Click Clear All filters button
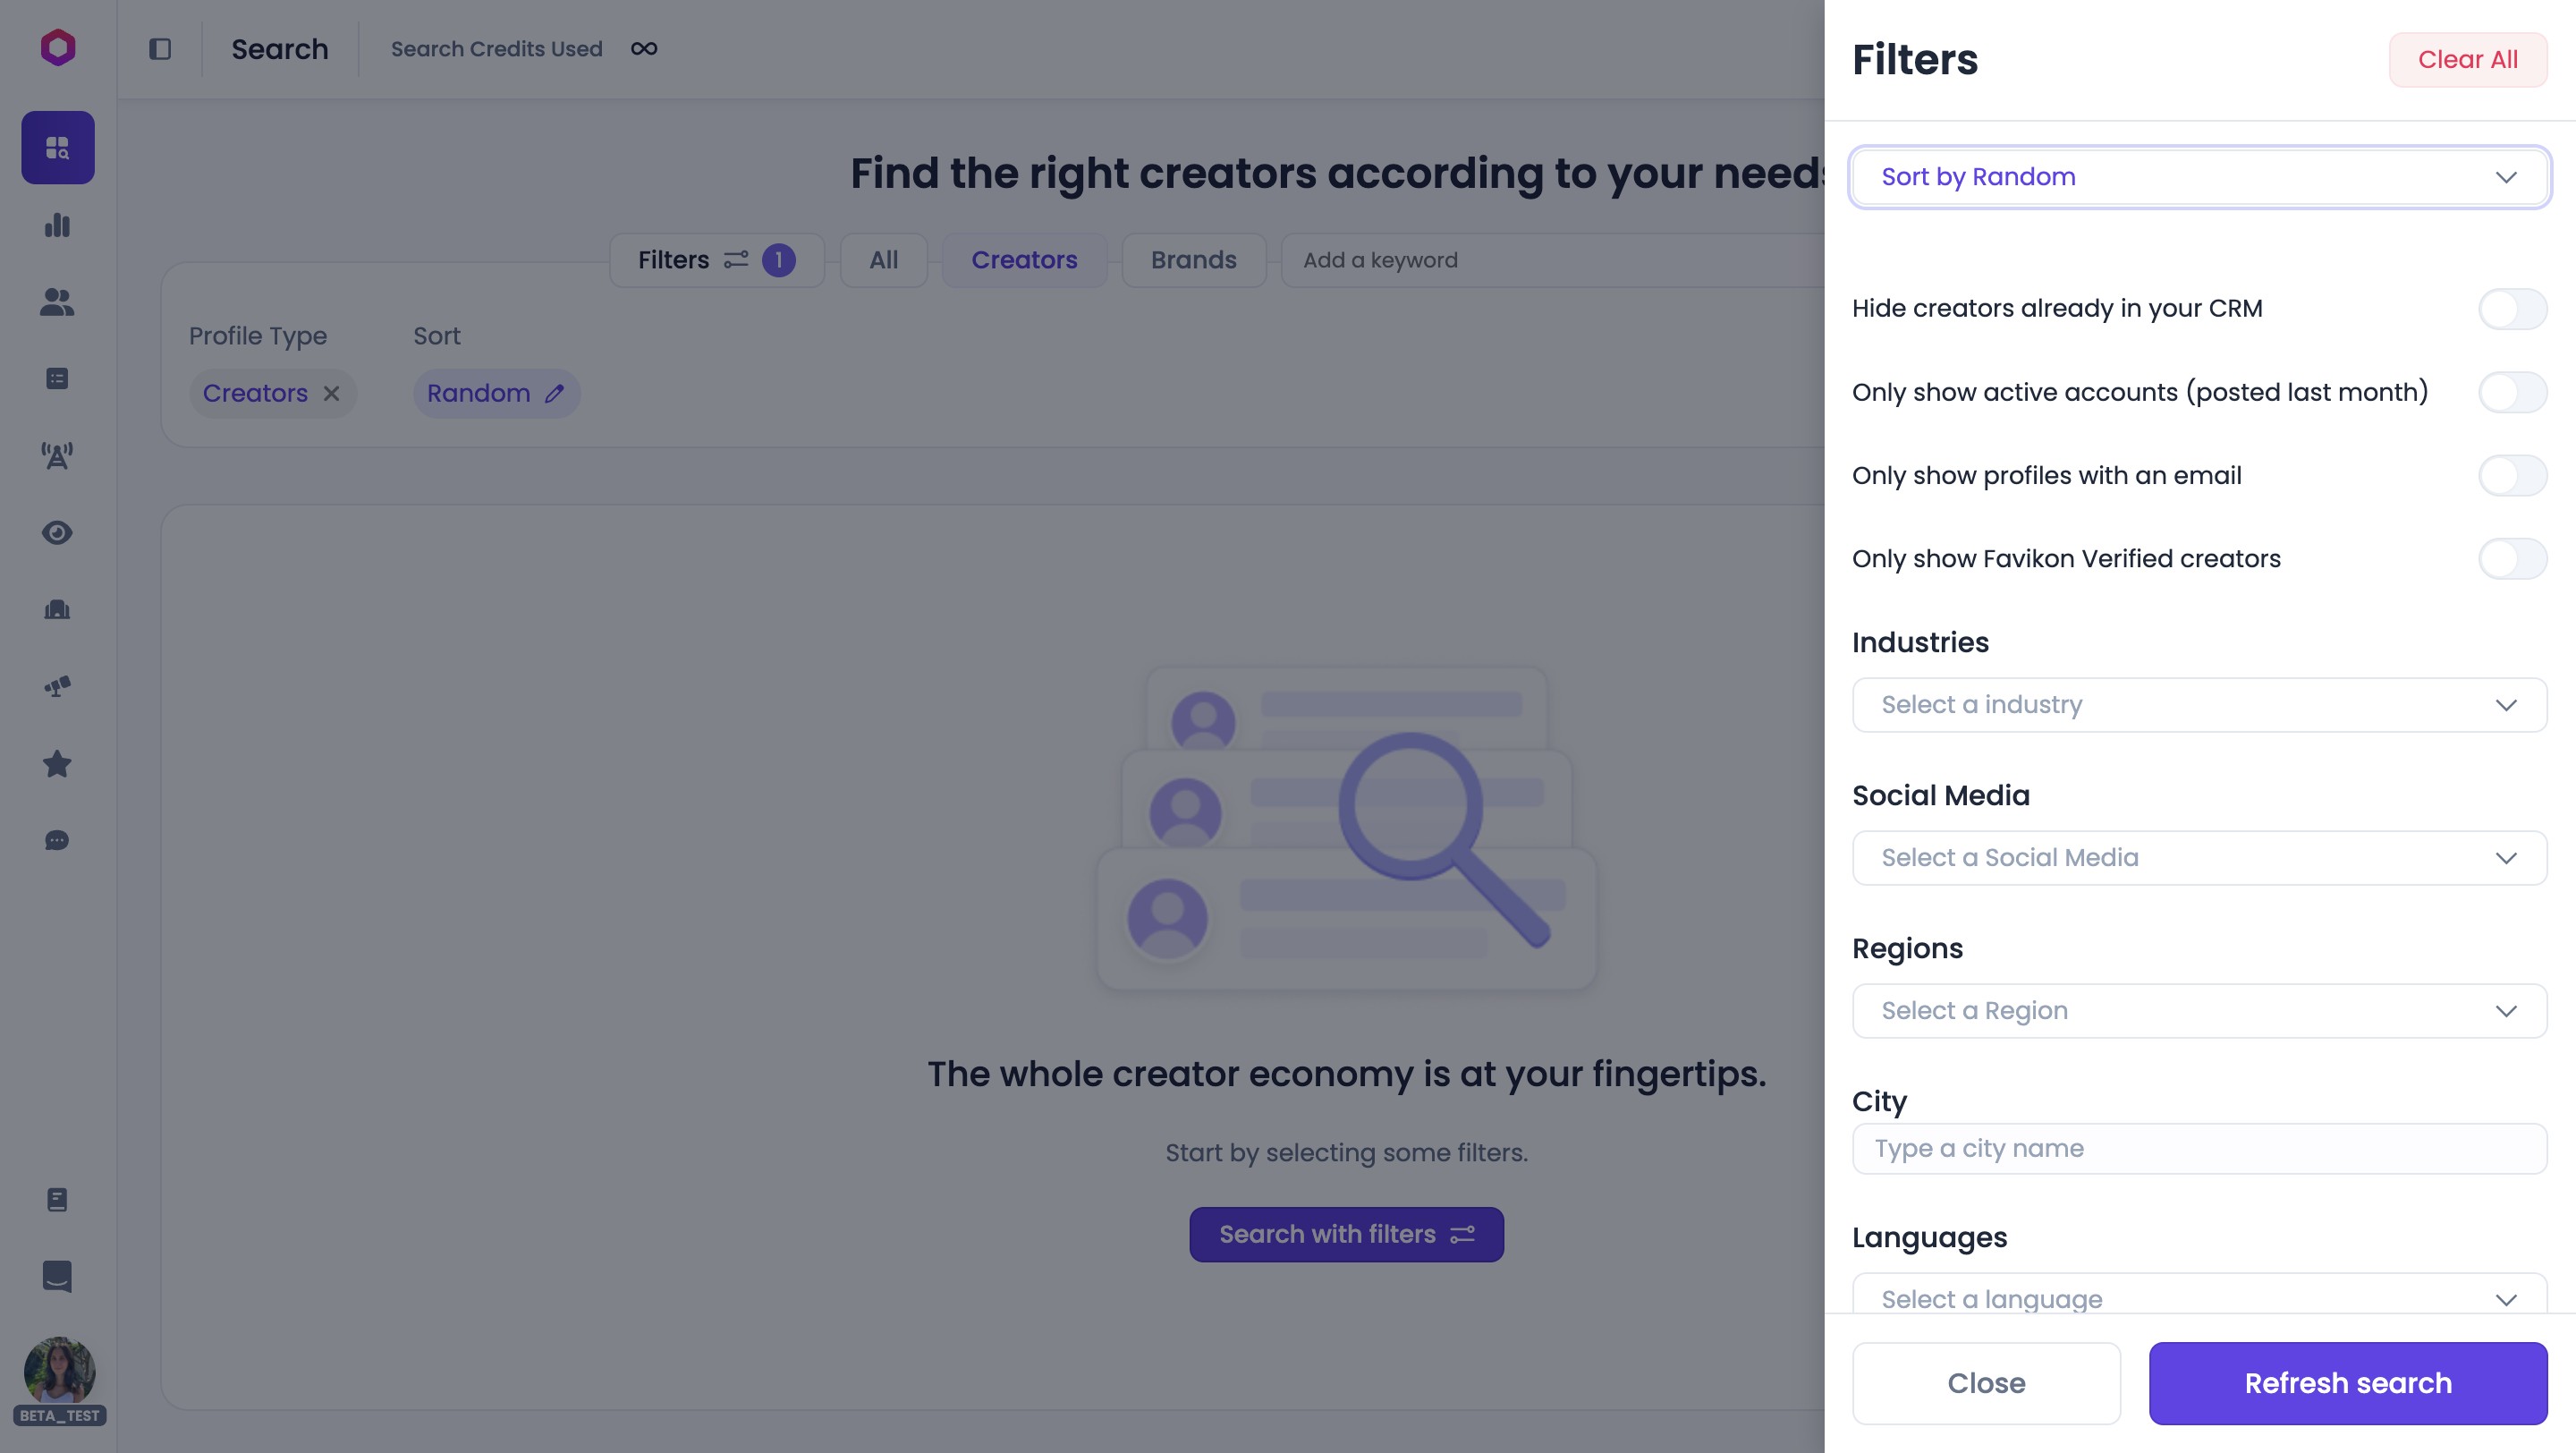 point(2468,60)
